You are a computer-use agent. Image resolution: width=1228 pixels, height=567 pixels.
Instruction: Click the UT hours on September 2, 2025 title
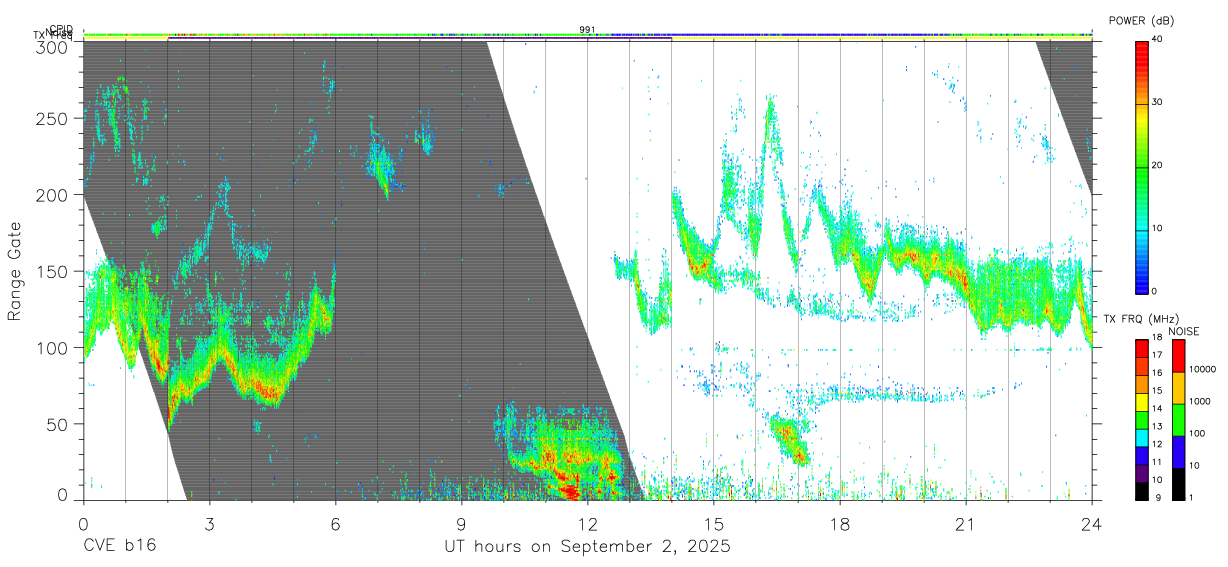(587, 547)
